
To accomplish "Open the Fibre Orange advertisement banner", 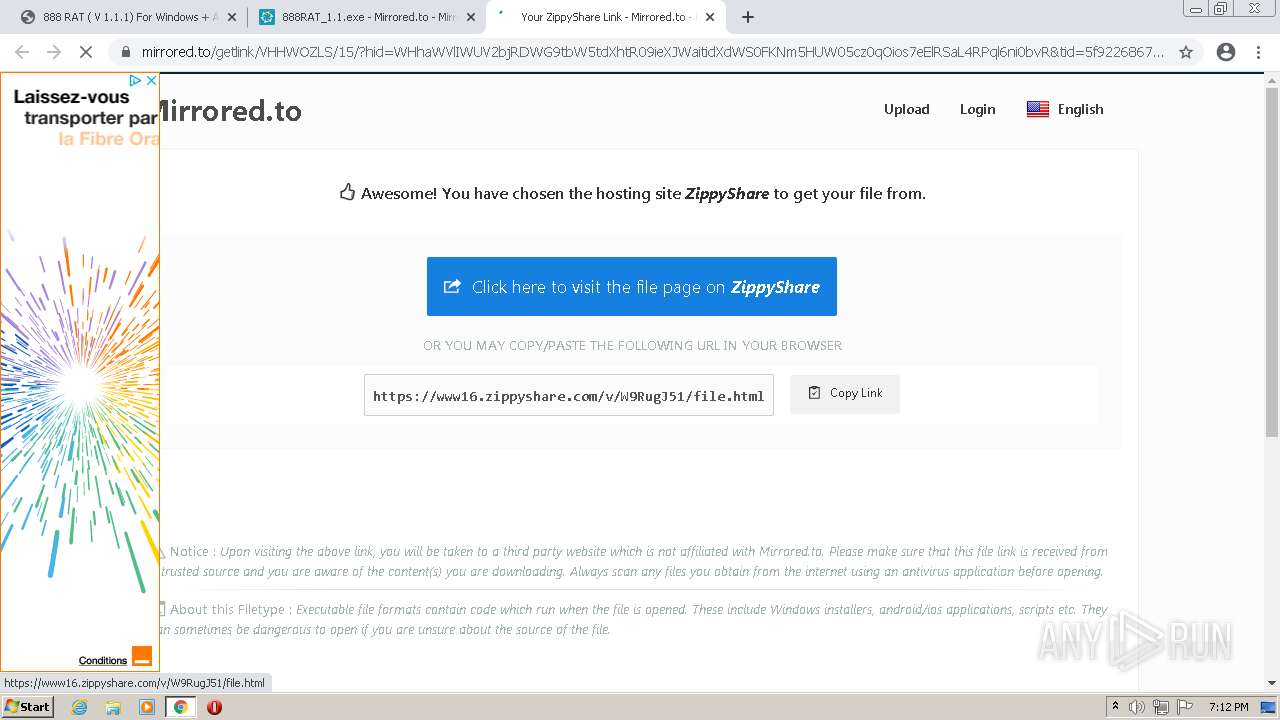I will click(80, 370).
